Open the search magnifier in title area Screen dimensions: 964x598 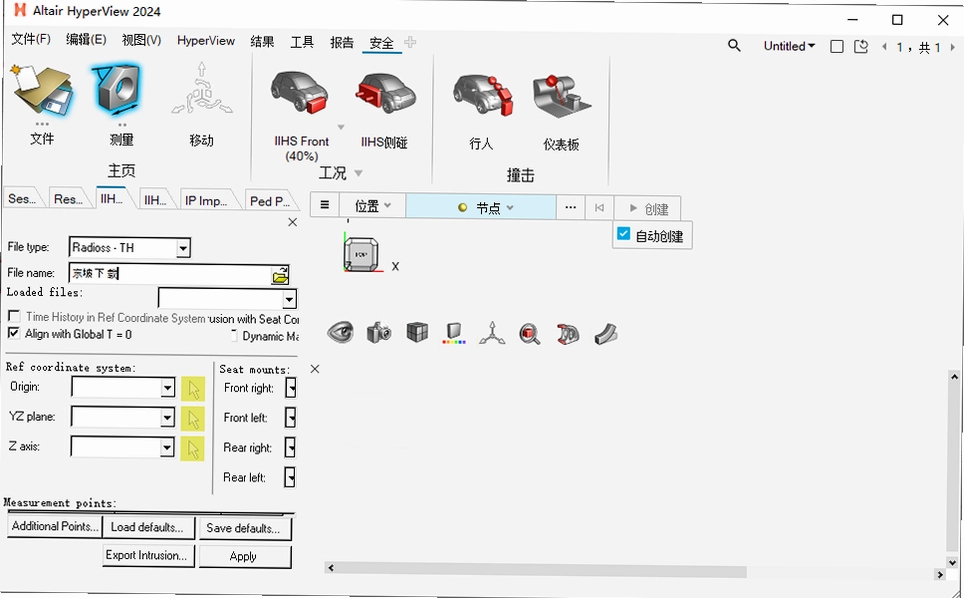pos(734,45)
